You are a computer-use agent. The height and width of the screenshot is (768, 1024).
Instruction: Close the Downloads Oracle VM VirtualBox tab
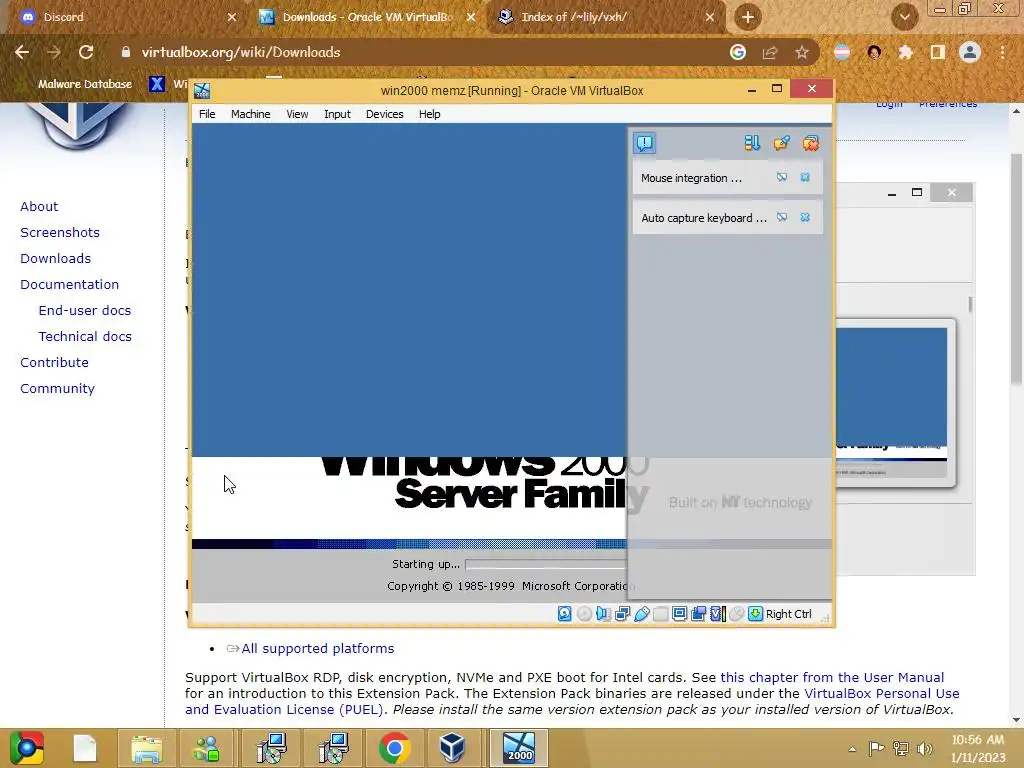pyautogui.click(x=471, y=17)
